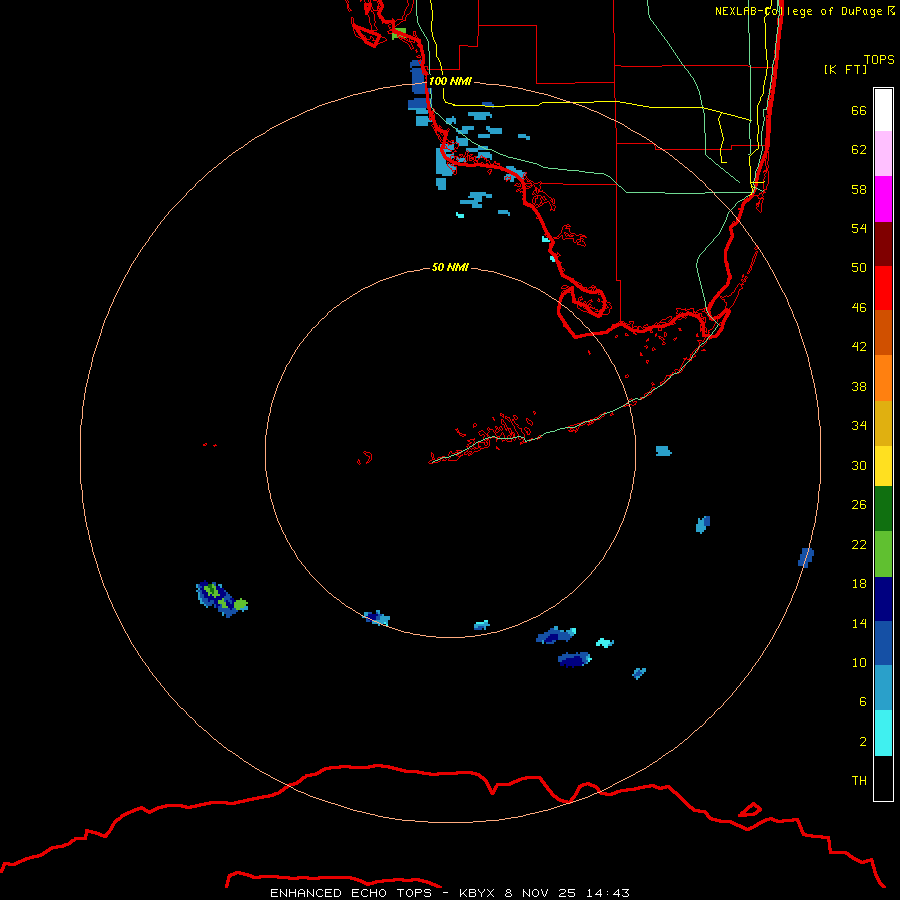Click the medium blue legend swatch
The height and width of the screenshot is (900, 900).
[883, 643]
